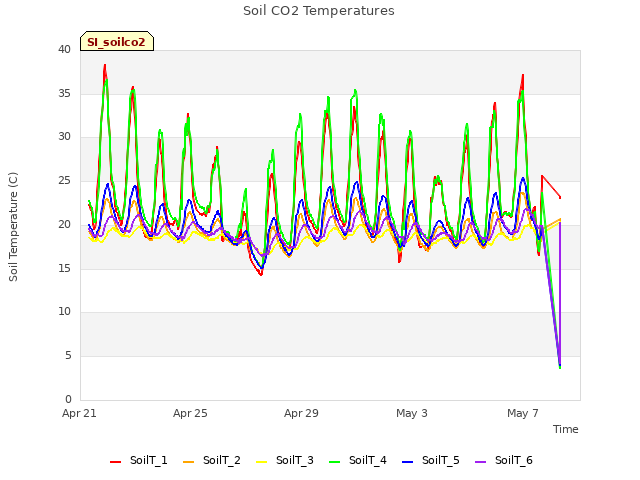Click the Apr 25 x-axis tick label
Viewport: 640px width, 480px height.
click(x=190, y=413)
